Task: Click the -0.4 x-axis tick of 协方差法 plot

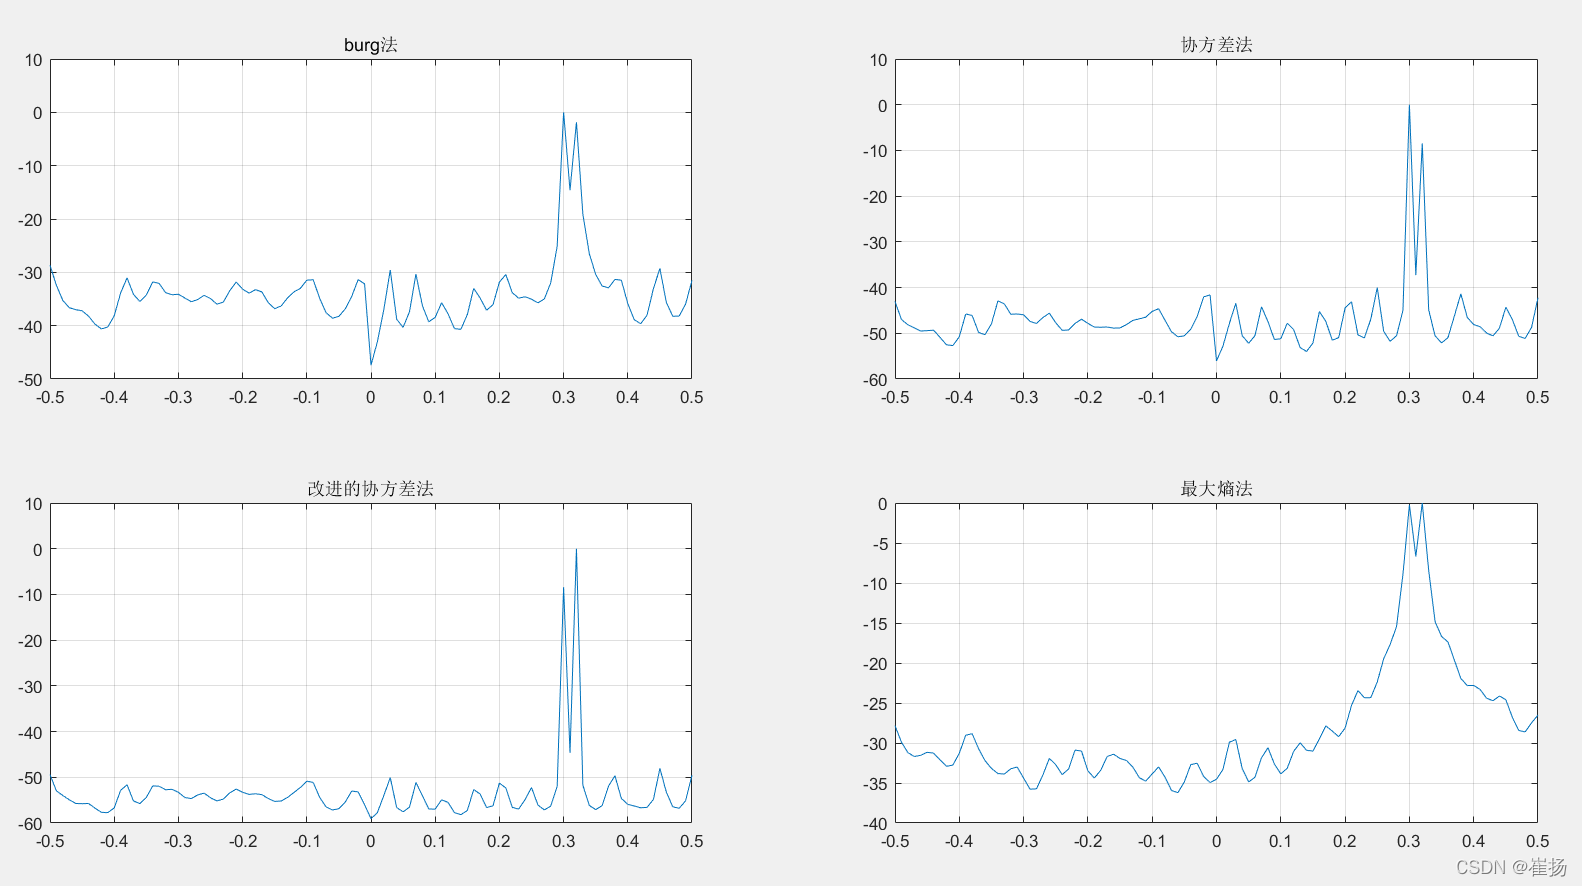Action: (x=959, y=398)
